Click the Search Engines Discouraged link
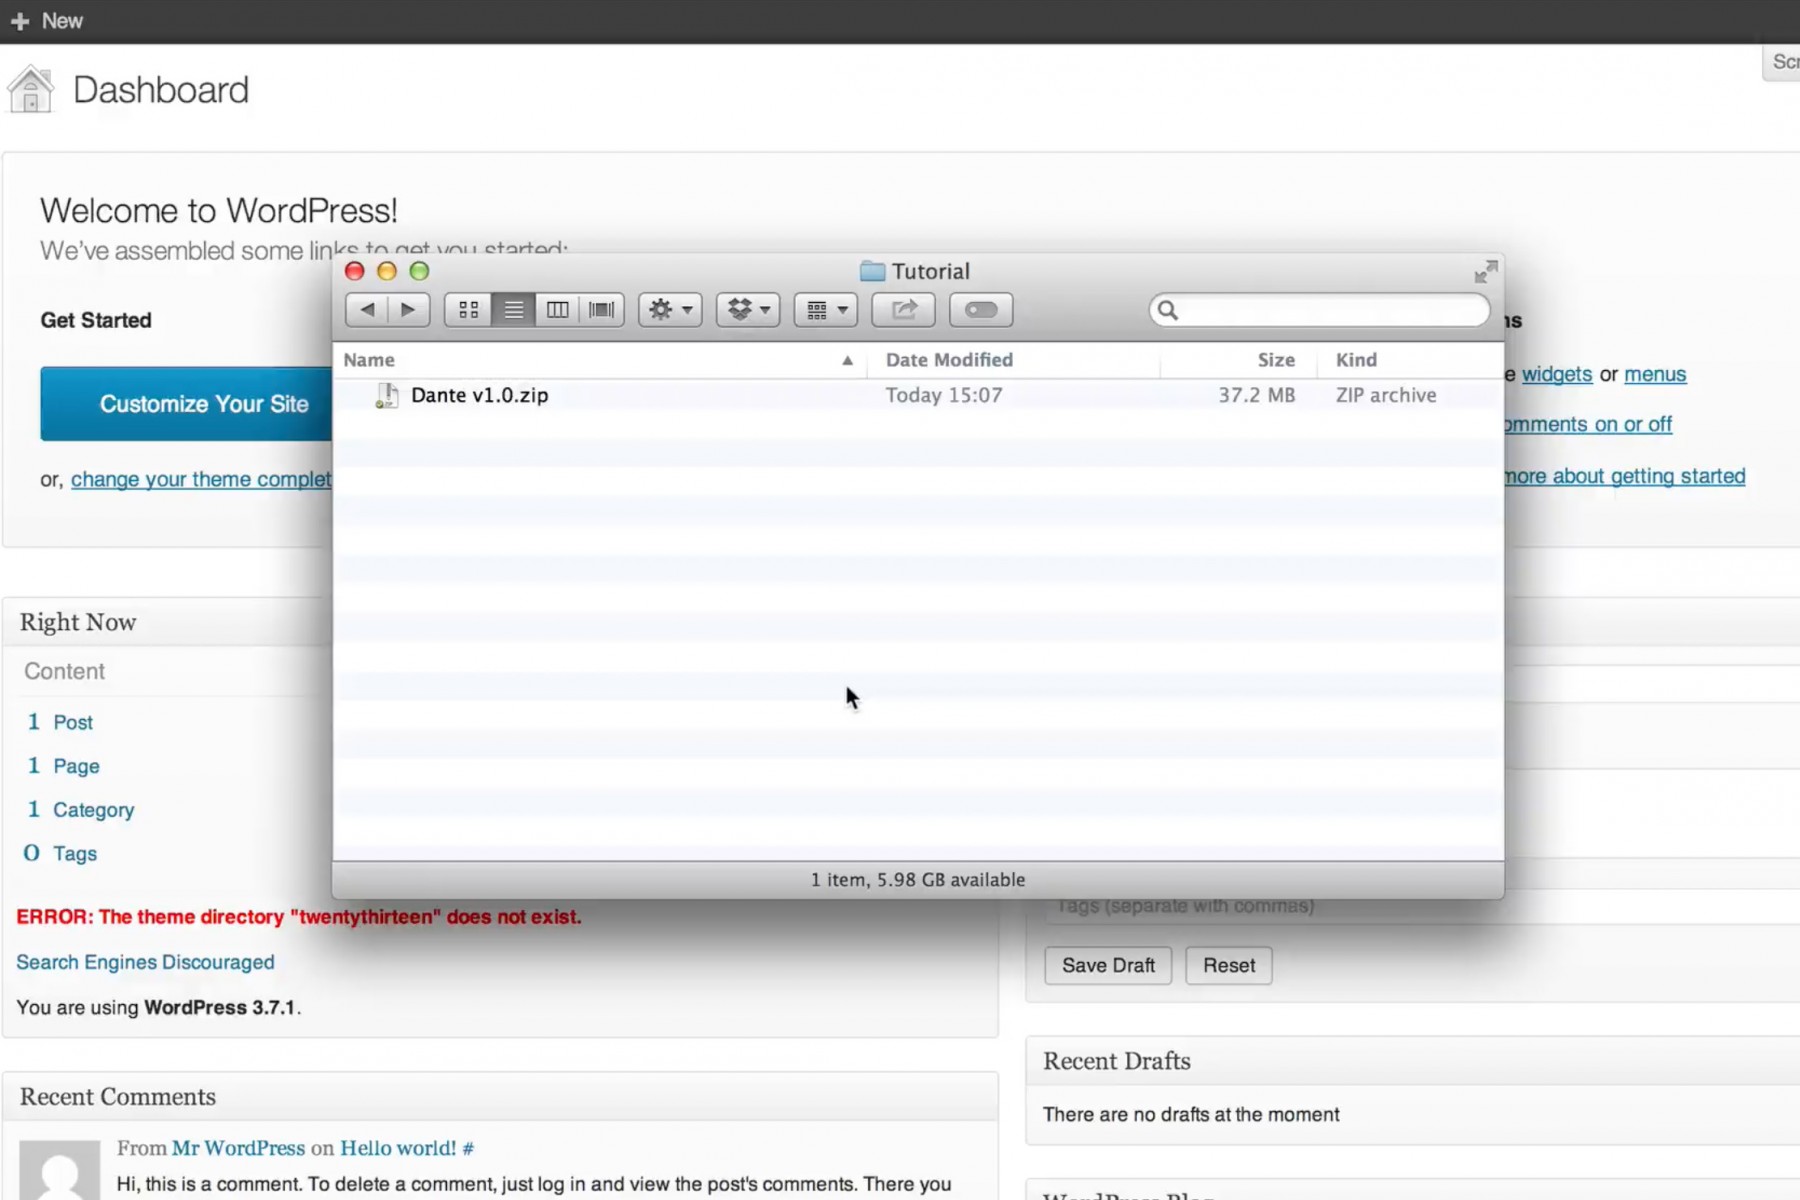1800x1200 pixels. click(145, 962)
